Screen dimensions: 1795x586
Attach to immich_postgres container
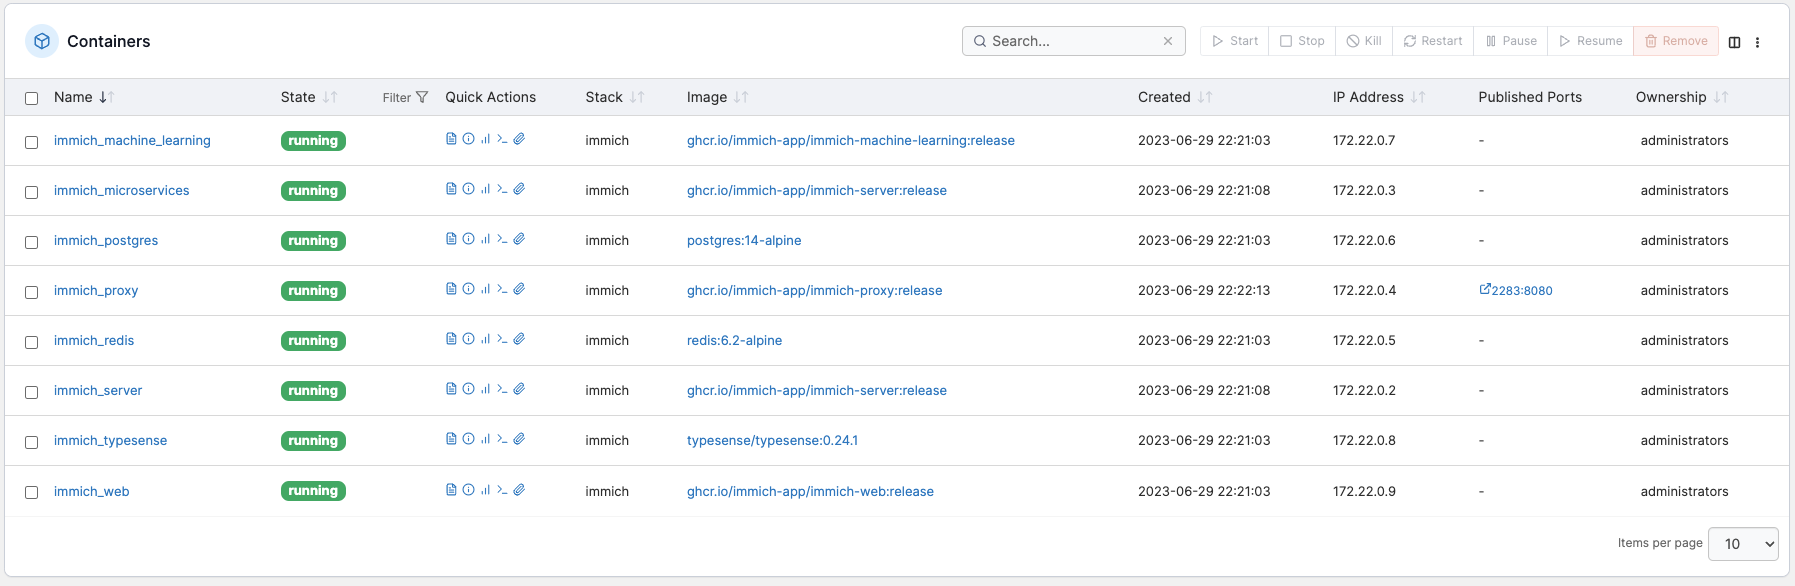(x=519, y=239)
